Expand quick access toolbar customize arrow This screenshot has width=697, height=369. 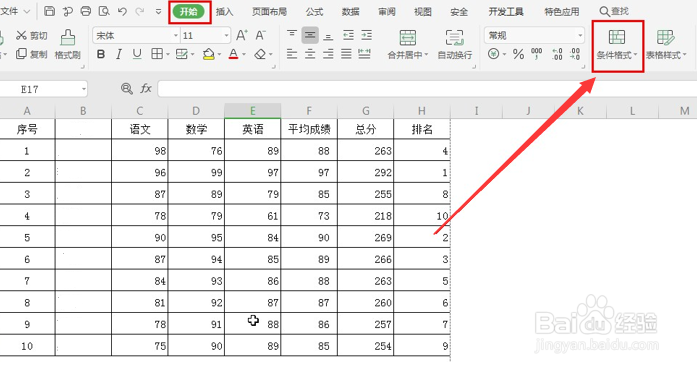coord(158,12)
